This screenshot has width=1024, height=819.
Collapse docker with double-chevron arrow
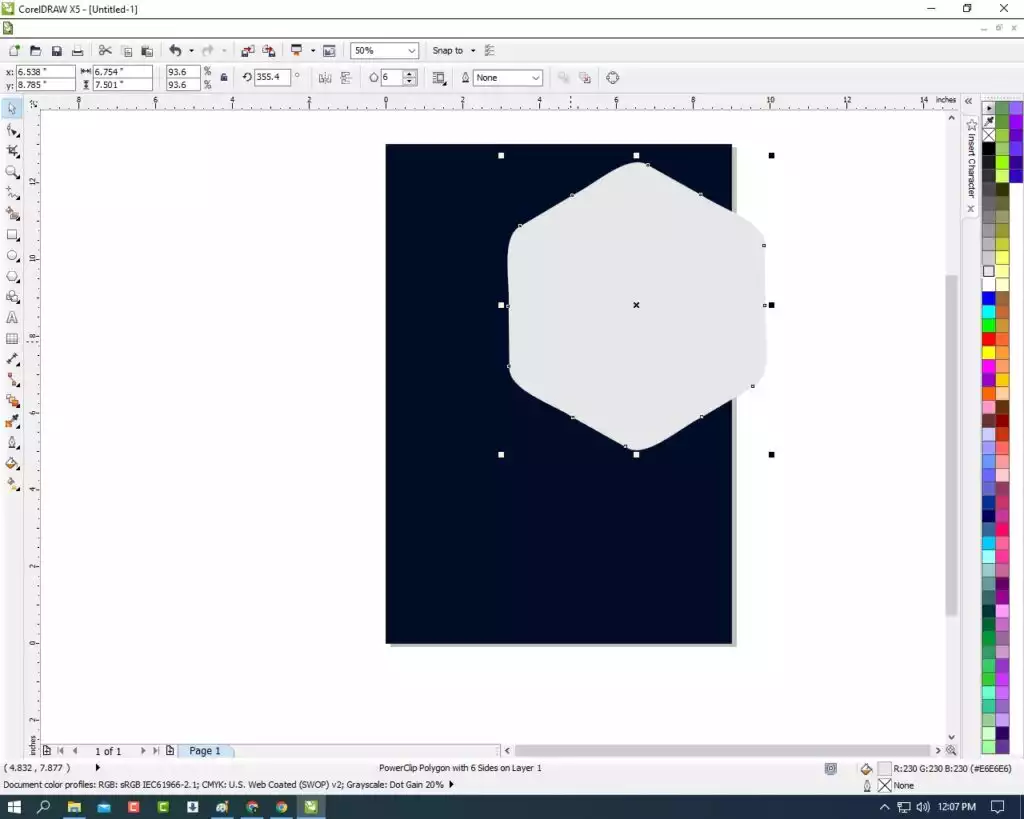point(968,101)
